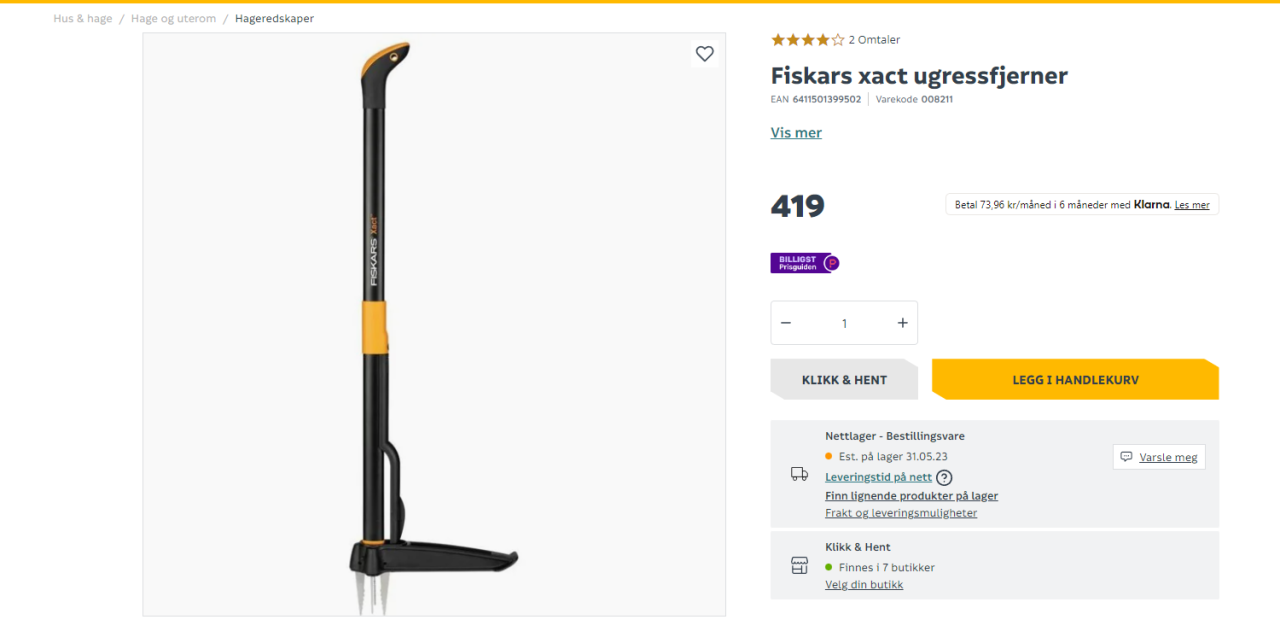Click the quantity input field

844,323
